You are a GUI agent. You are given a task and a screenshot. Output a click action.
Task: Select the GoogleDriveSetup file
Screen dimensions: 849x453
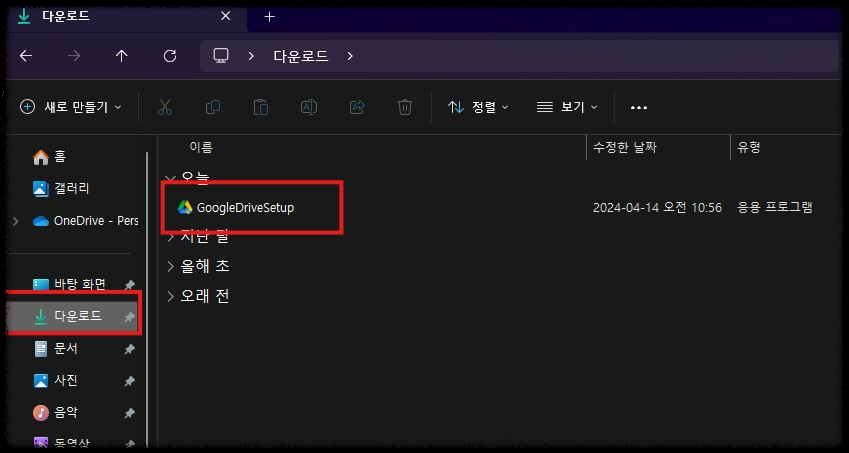point(245,207)
